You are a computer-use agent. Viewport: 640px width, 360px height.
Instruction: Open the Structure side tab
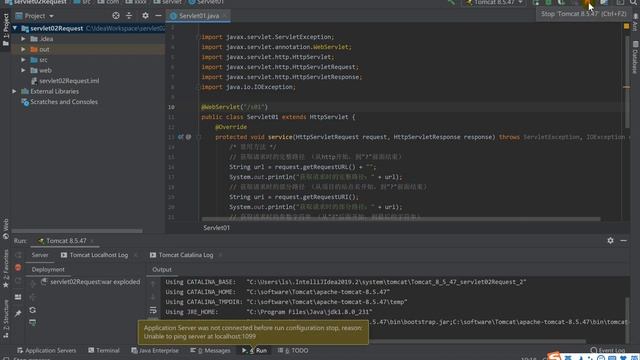(5, 319)
